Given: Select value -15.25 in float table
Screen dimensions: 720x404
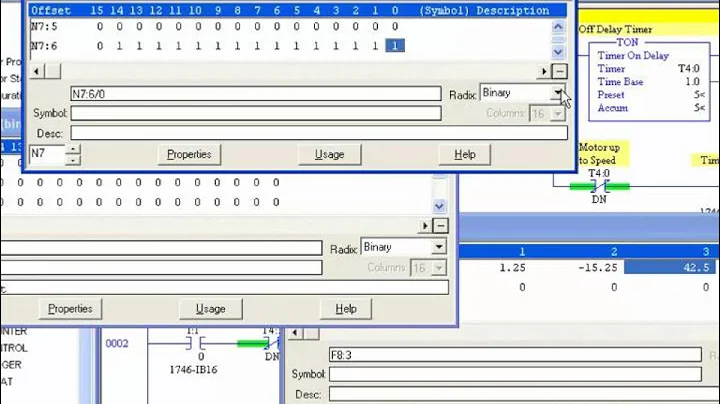Looking at the screenshot, I should click(x=597, y=268).
